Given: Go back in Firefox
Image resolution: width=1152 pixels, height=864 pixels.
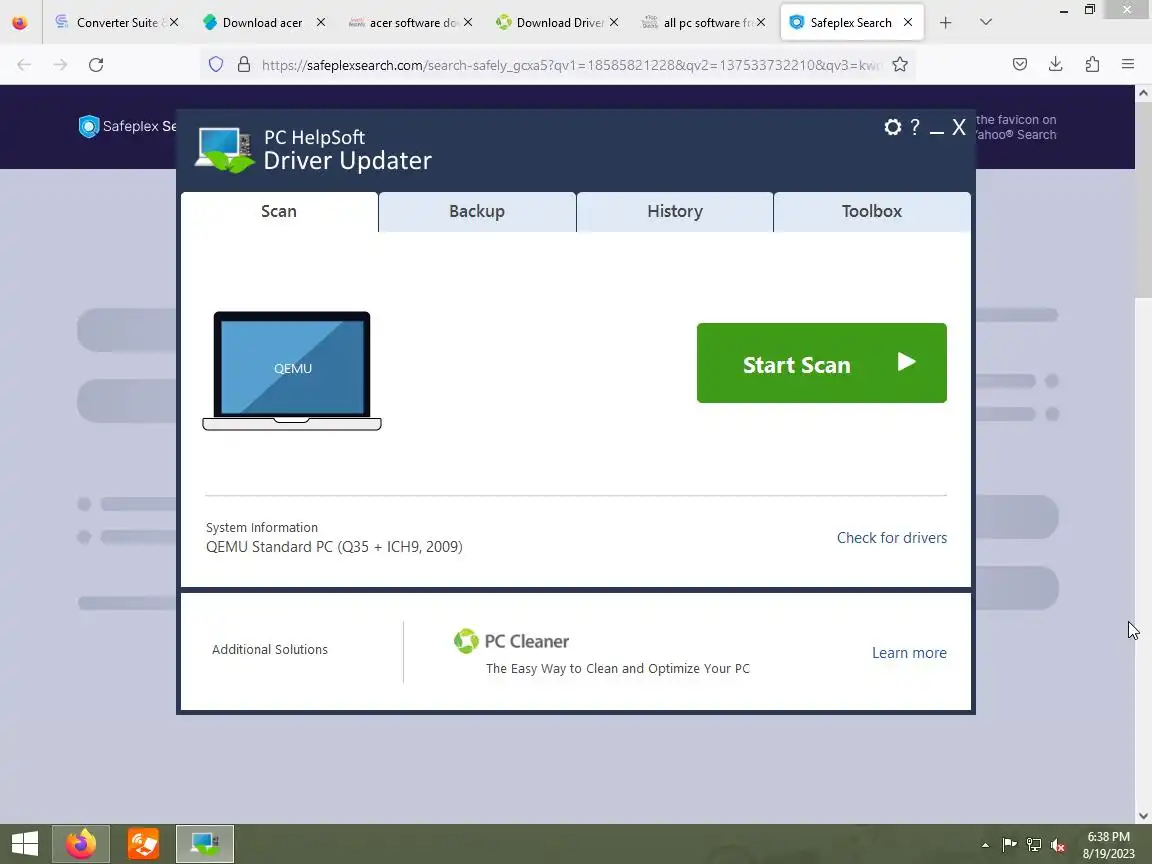Looking at the screenshot, I should tap(24, 65).
